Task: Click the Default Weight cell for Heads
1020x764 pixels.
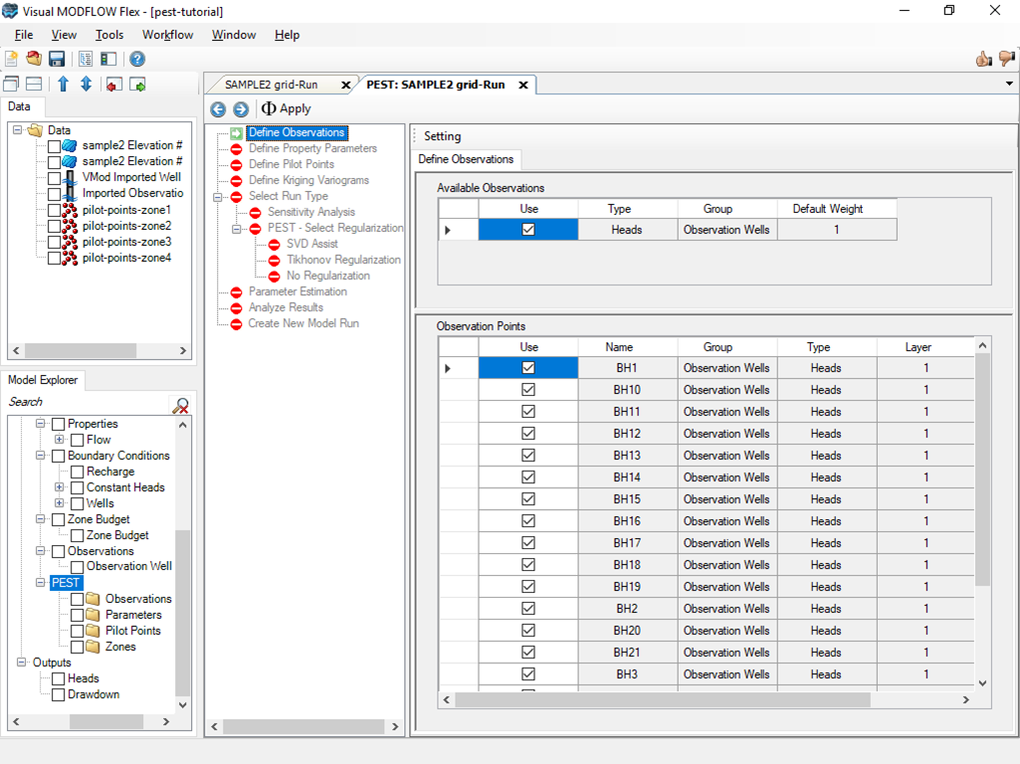Action: tap(836, 230)
